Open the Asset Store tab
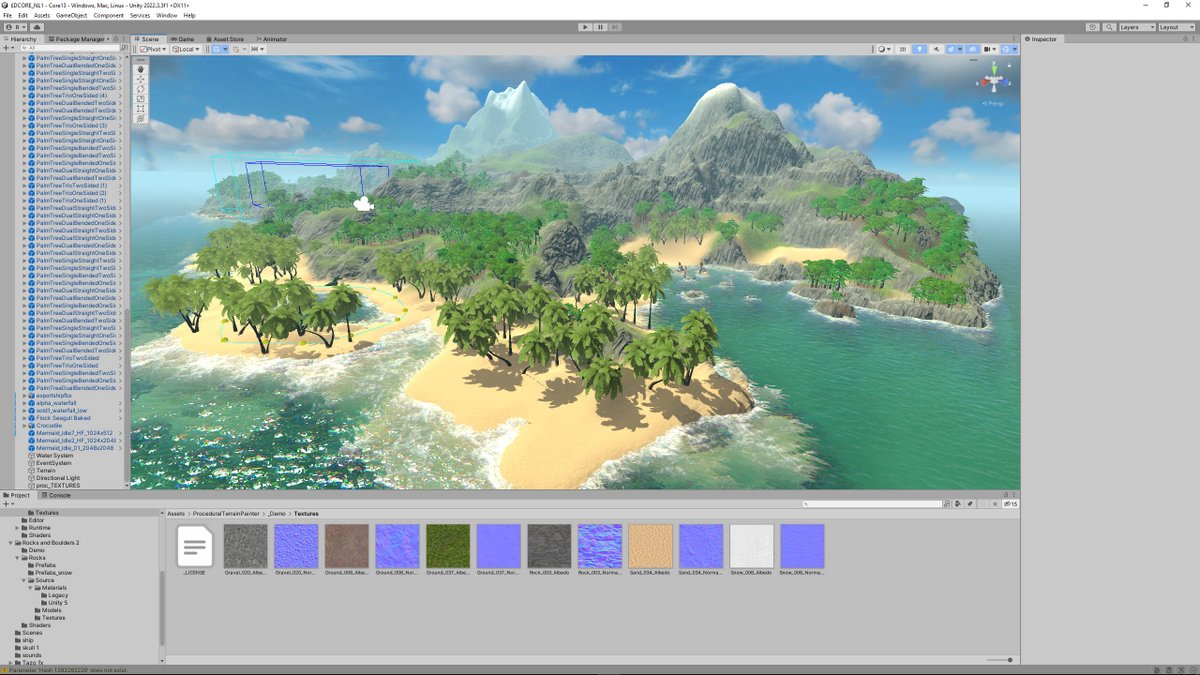 point(226,39)
